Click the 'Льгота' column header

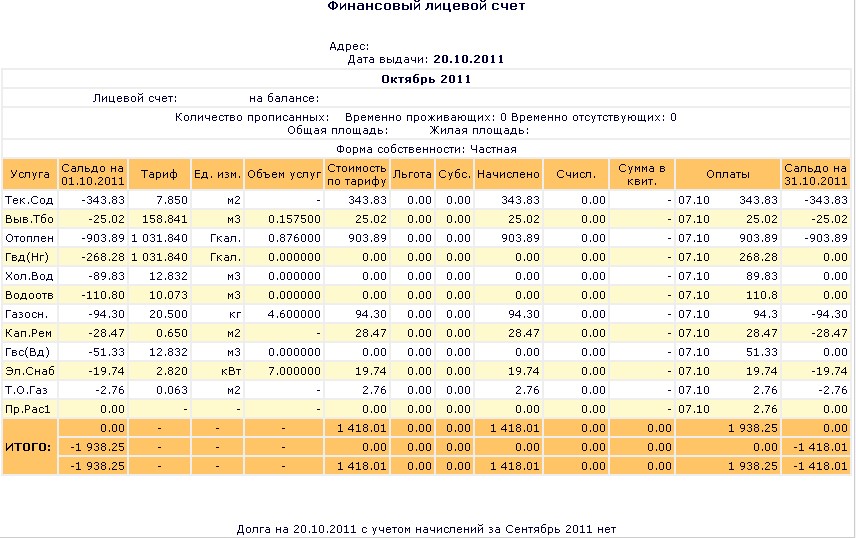[x=412, y=174]
